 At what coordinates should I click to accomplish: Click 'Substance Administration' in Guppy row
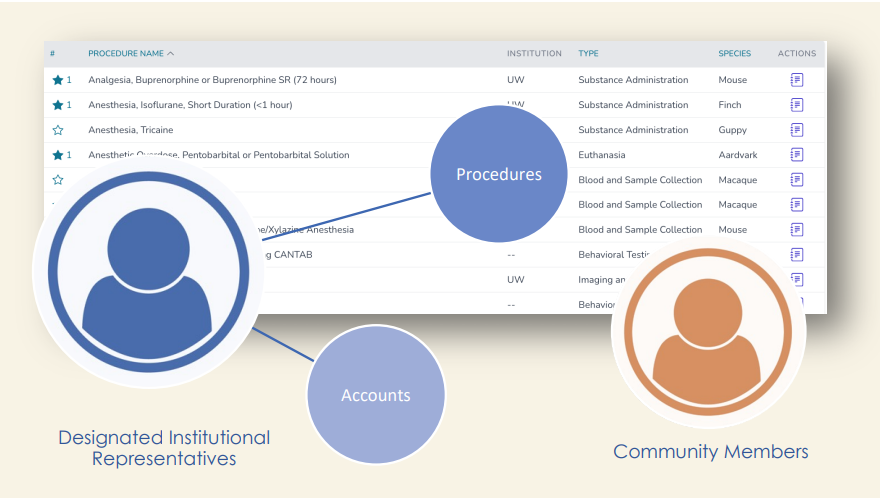(x=633, y=130)
